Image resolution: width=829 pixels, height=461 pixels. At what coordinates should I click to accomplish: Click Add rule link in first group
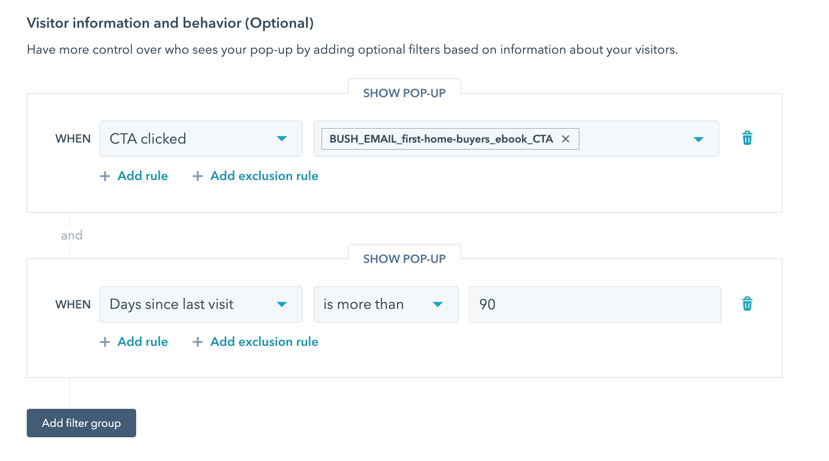142,176
